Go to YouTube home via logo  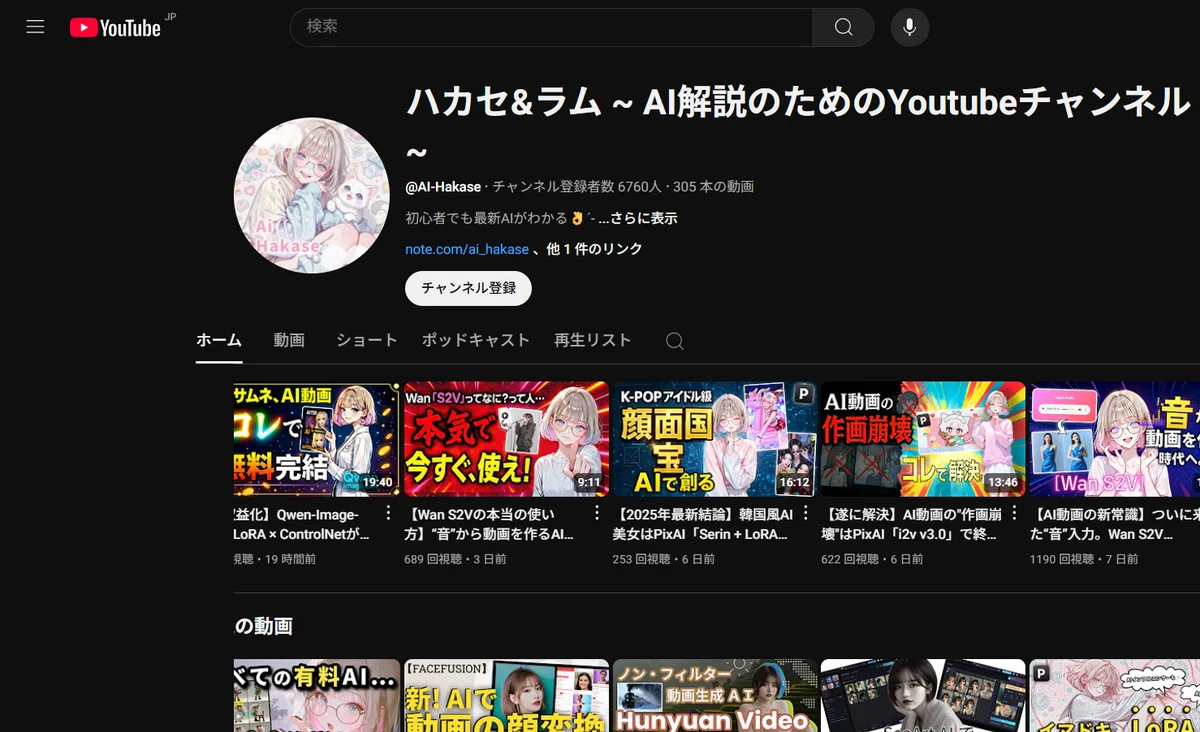[115, 28]
